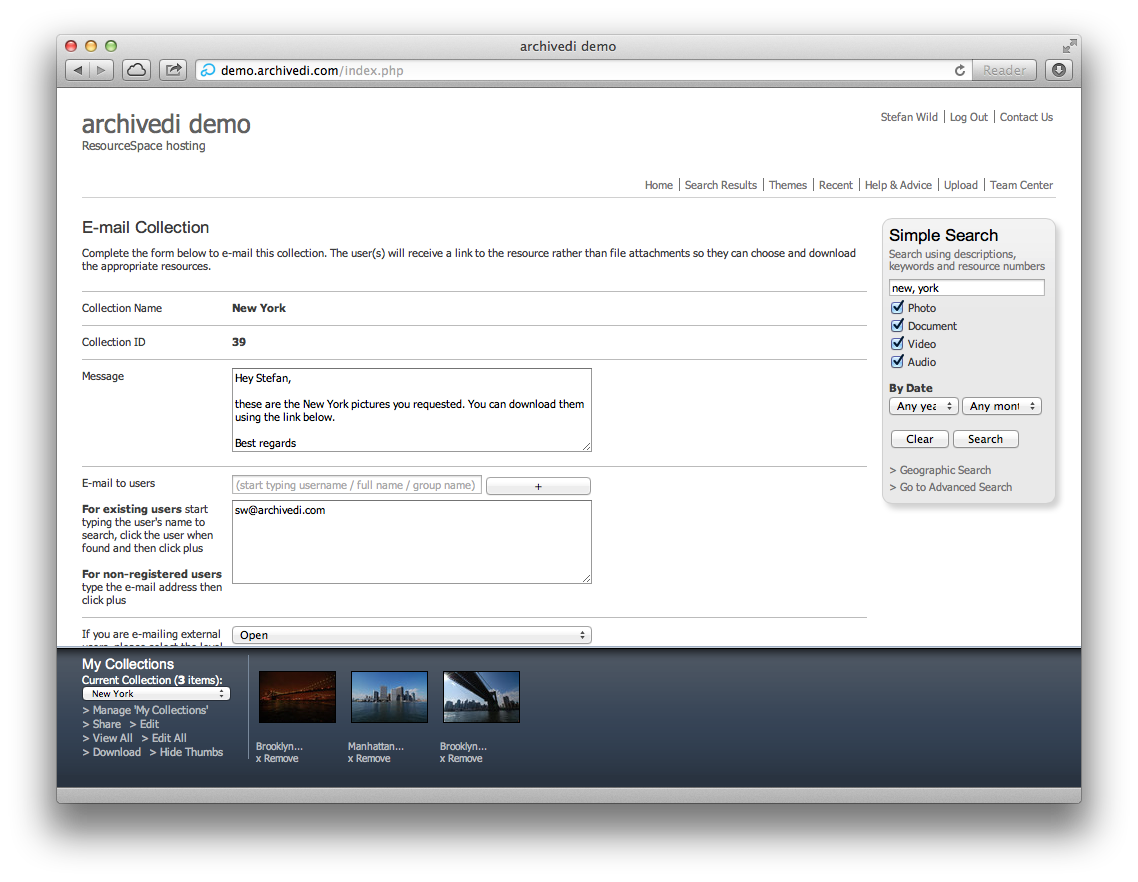
Task: Click the recipients box containing sw@archivedi.com
Action: pyautogui.click(x=412, y=542)
